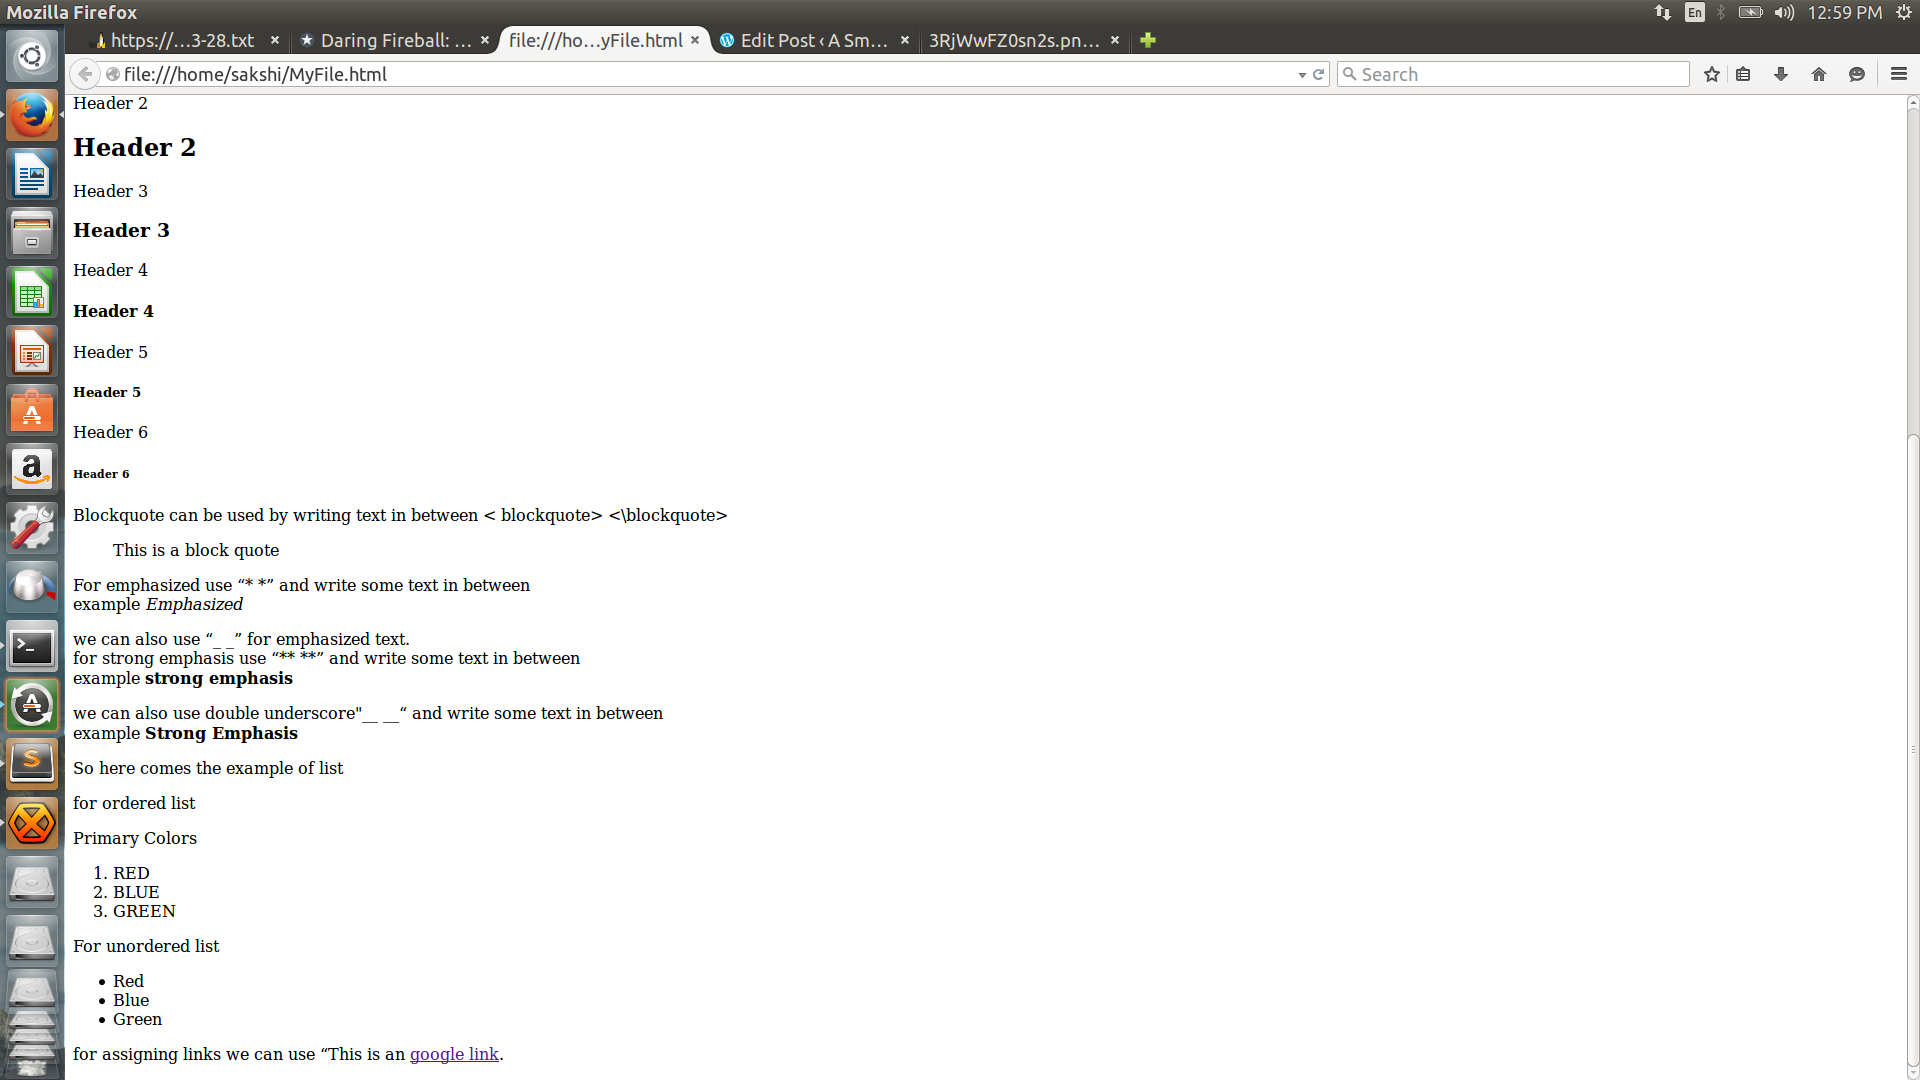The height and width of the screenshot is (1080, 1920).
Task: Open System Settings gear-and-wrench icon
Action: [32, 529]
